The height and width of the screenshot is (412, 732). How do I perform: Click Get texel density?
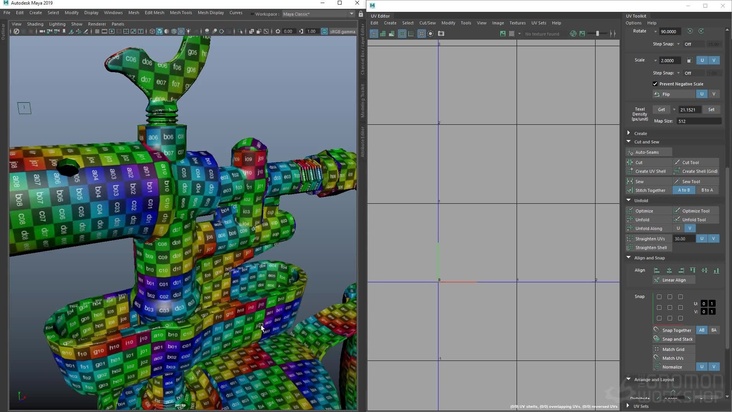pos(662,110)
